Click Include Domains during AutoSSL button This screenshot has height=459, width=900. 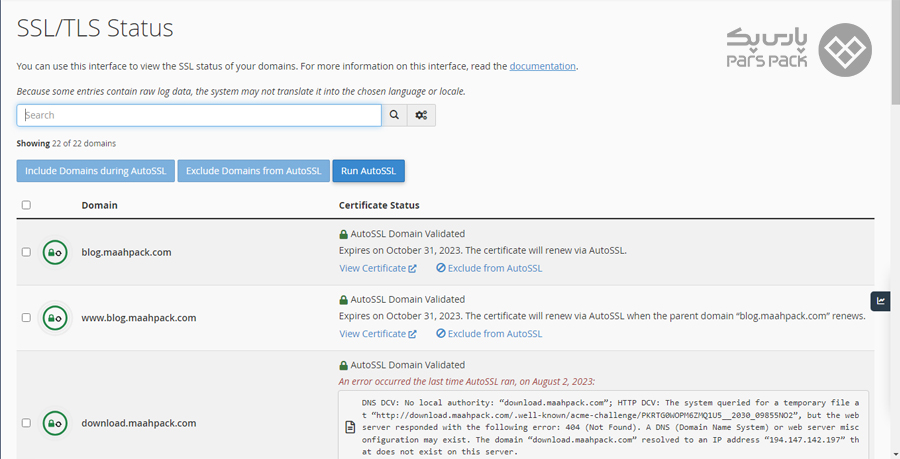[95, 171]
